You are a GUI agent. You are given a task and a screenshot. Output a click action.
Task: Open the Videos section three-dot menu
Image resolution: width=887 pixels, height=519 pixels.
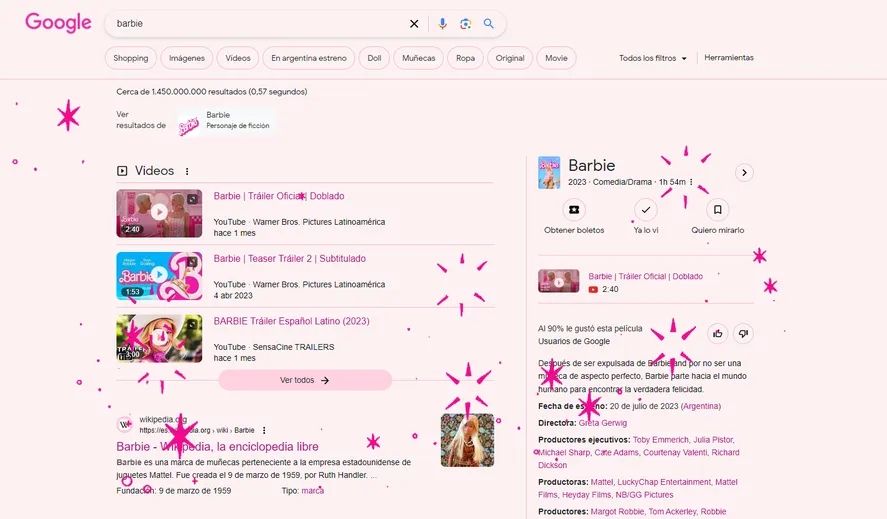(187, 171)
